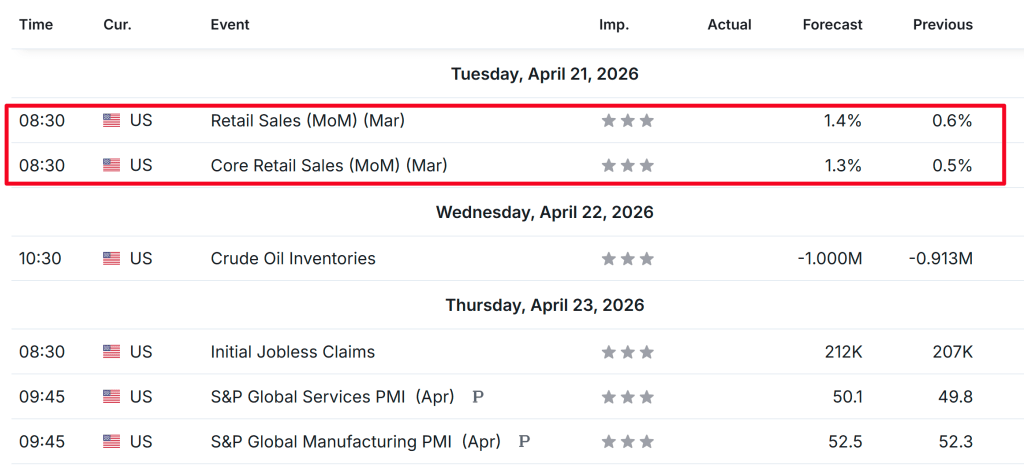Click the US flag beside Retail Sales (MoM)

(x=111, y=121)
